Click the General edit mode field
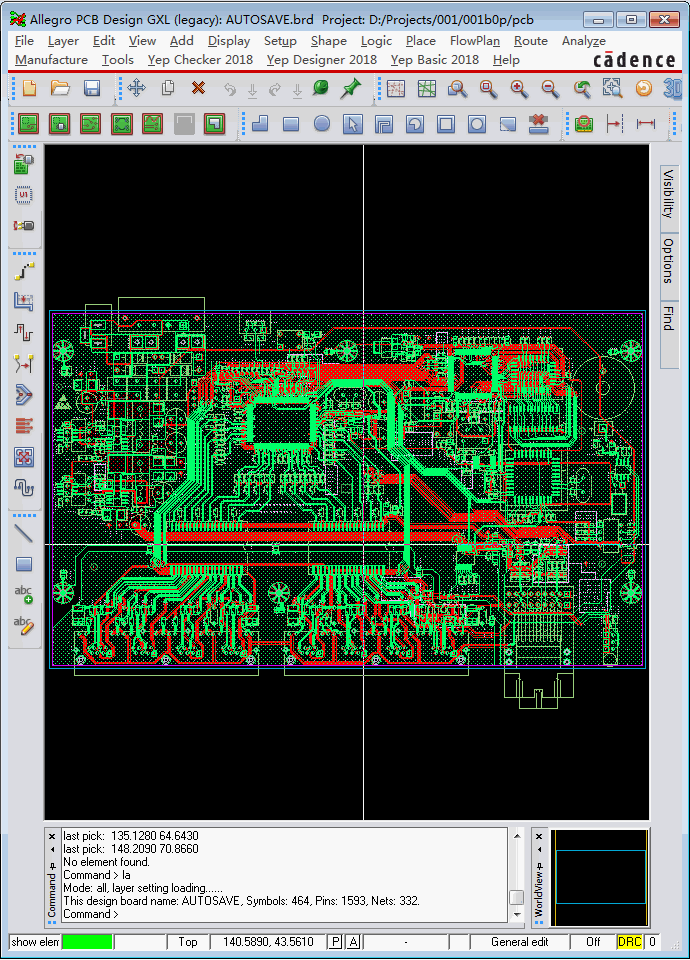690x960 pixels. [519, 942]
